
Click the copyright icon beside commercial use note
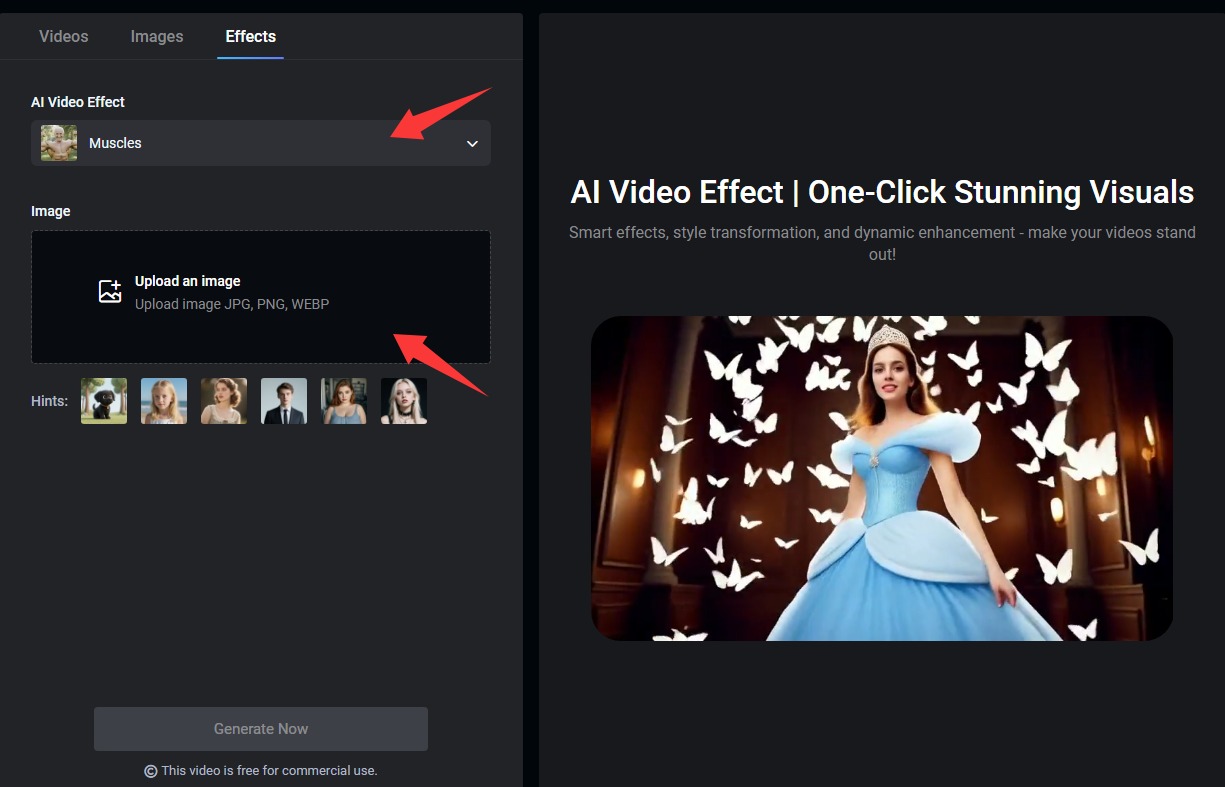151,771
